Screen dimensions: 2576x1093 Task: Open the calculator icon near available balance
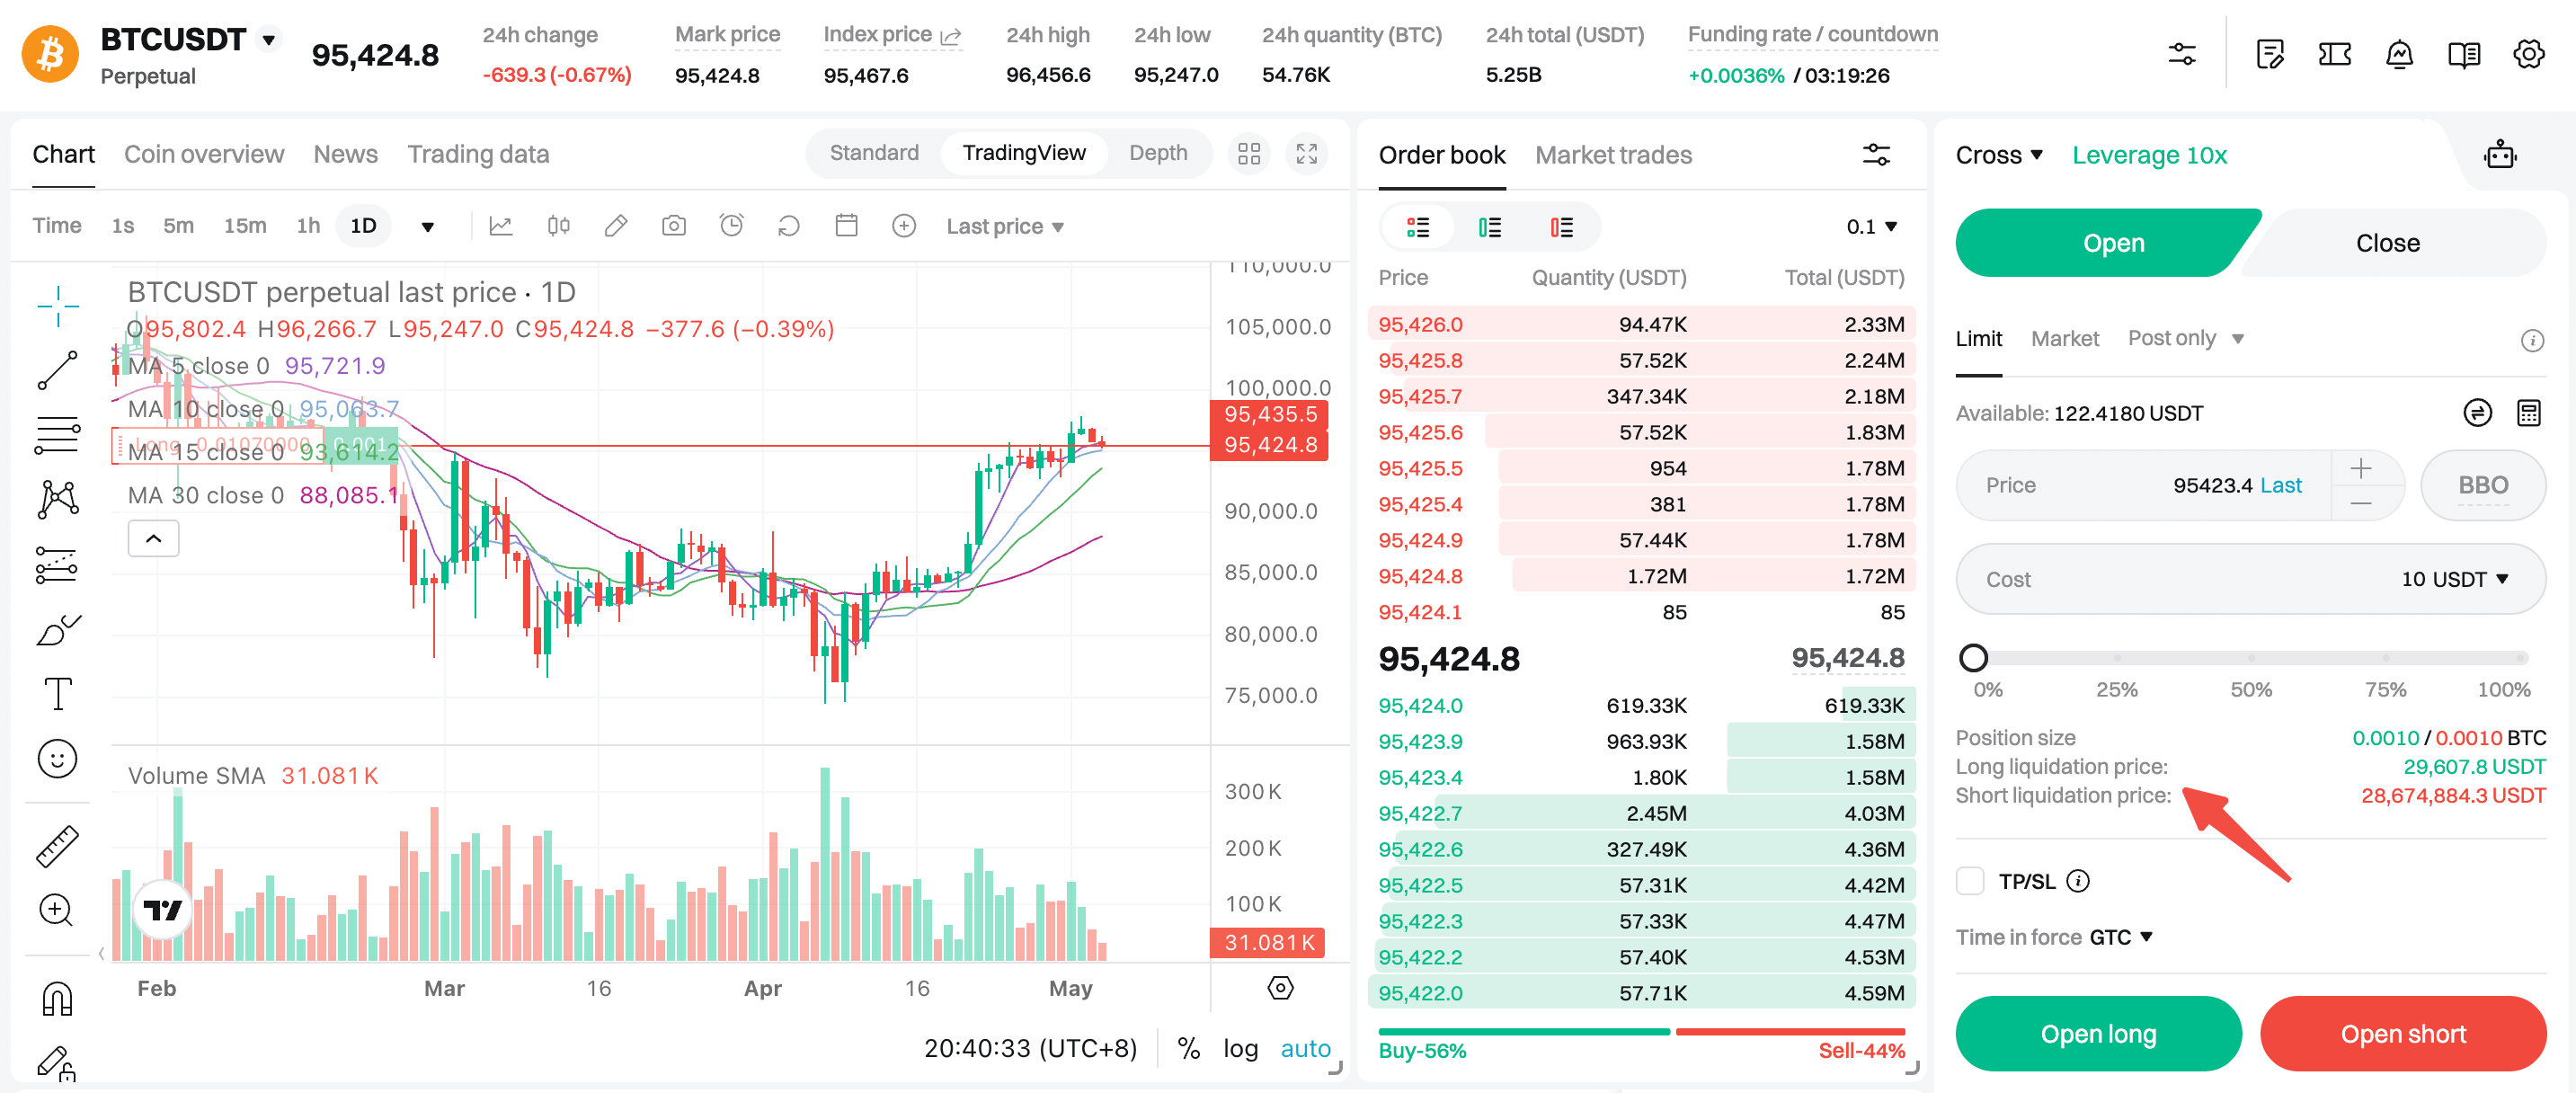pyautogui.click(x=2528, y=413)
